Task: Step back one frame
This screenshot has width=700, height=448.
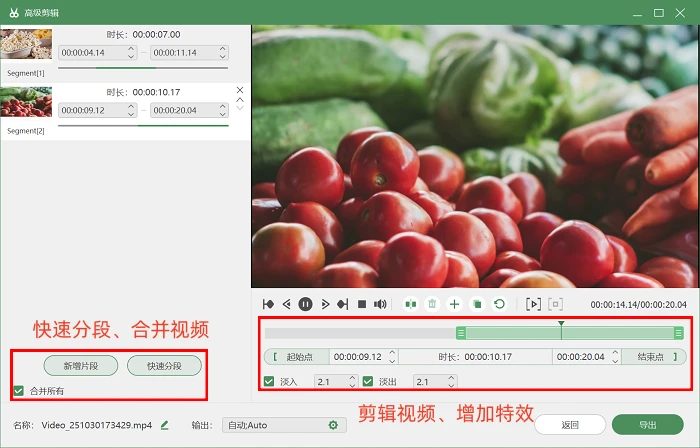Action: pos(287,304)
